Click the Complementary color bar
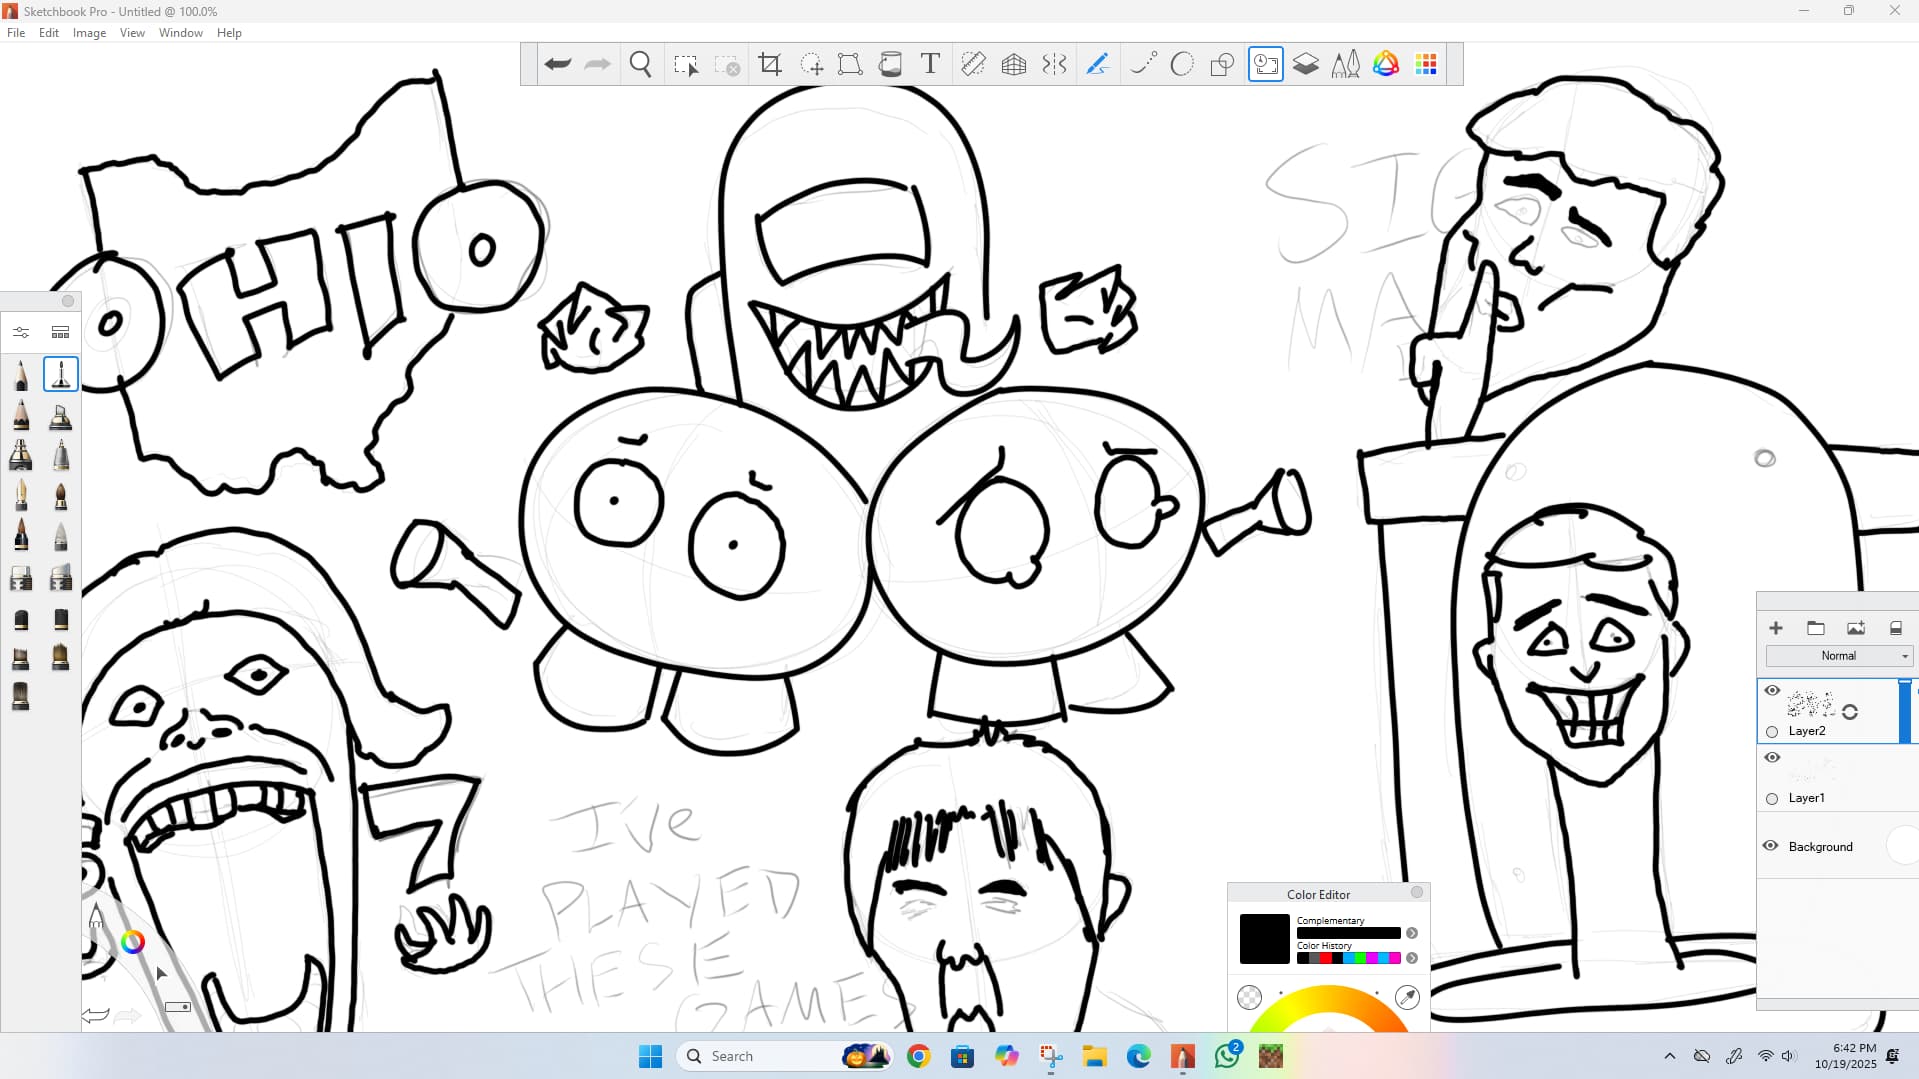Screen dimensions: 1919x1079 click(1349, 933)
